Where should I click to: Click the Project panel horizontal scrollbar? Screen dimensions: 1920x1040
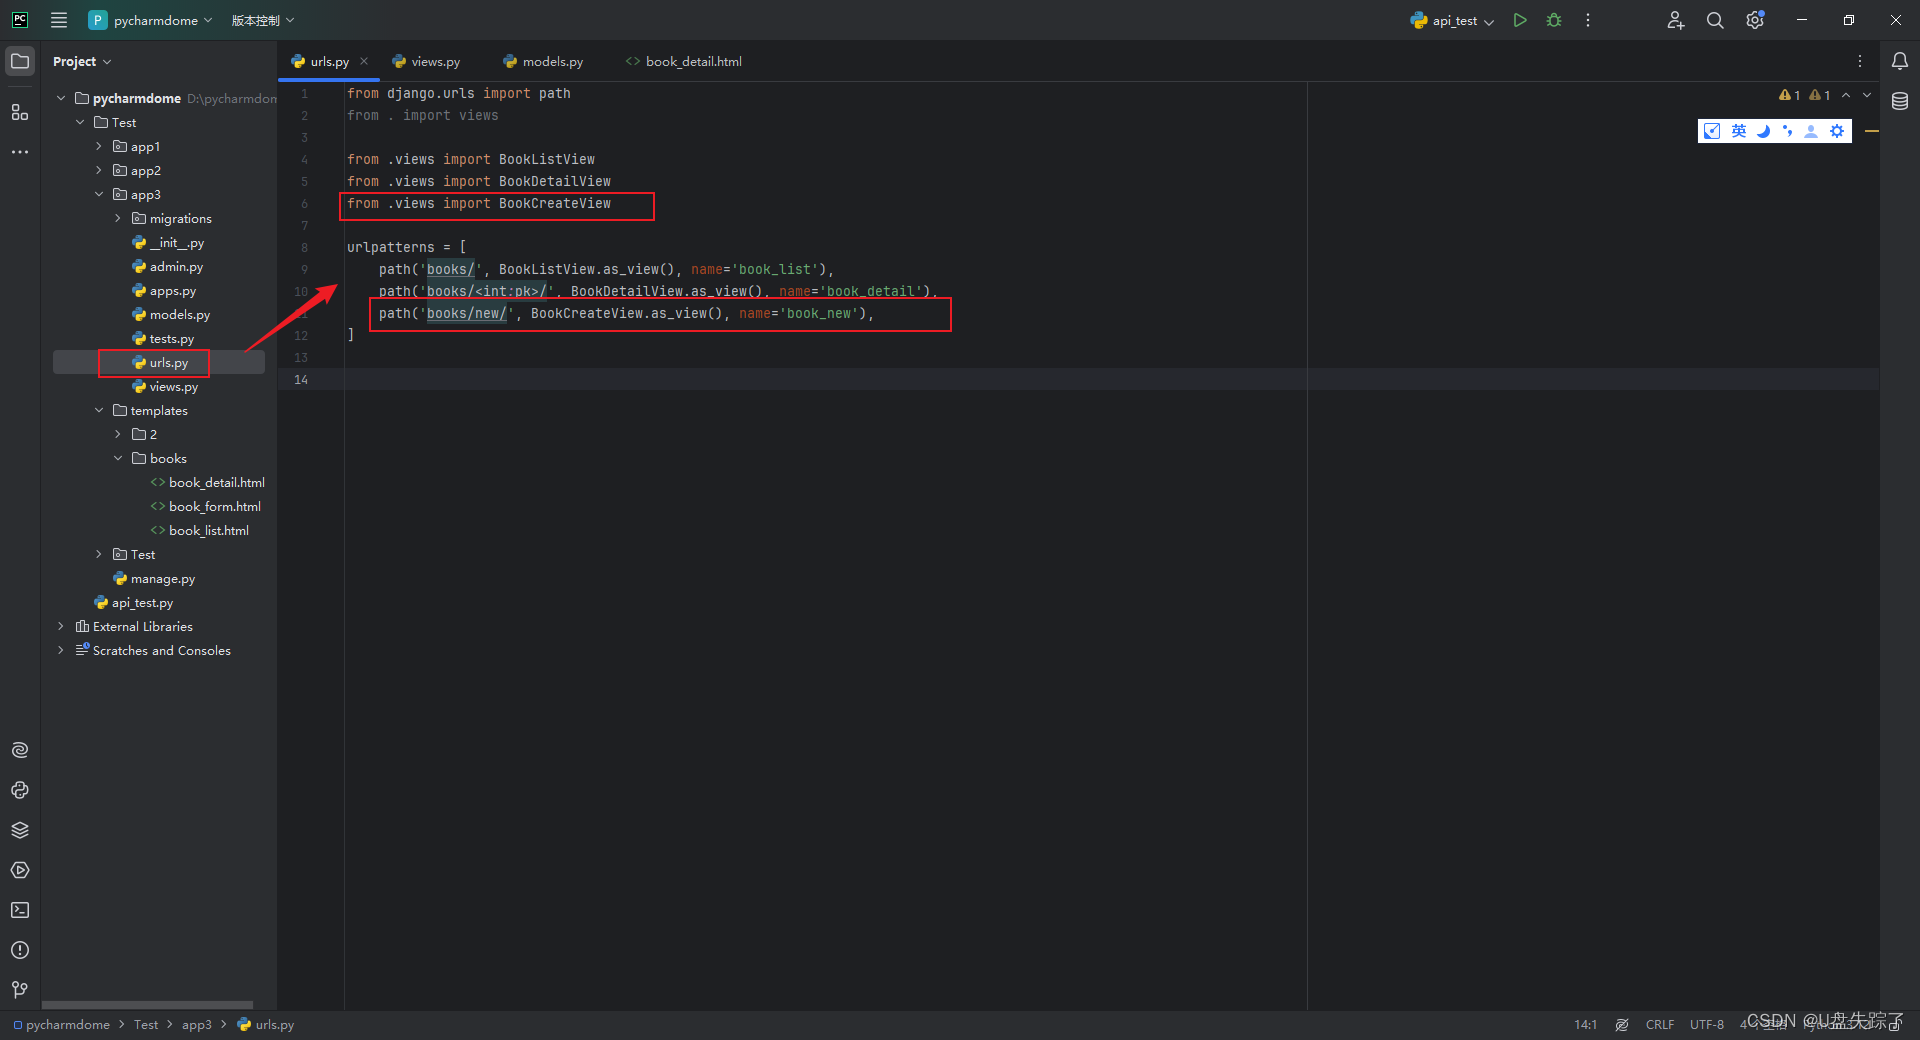click(x=148, y=1006)
